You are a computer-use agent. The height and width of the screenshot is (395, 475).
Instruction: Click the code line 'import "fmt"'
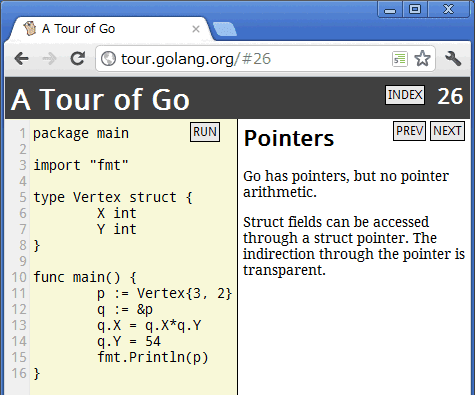click(x=81, y=165)
